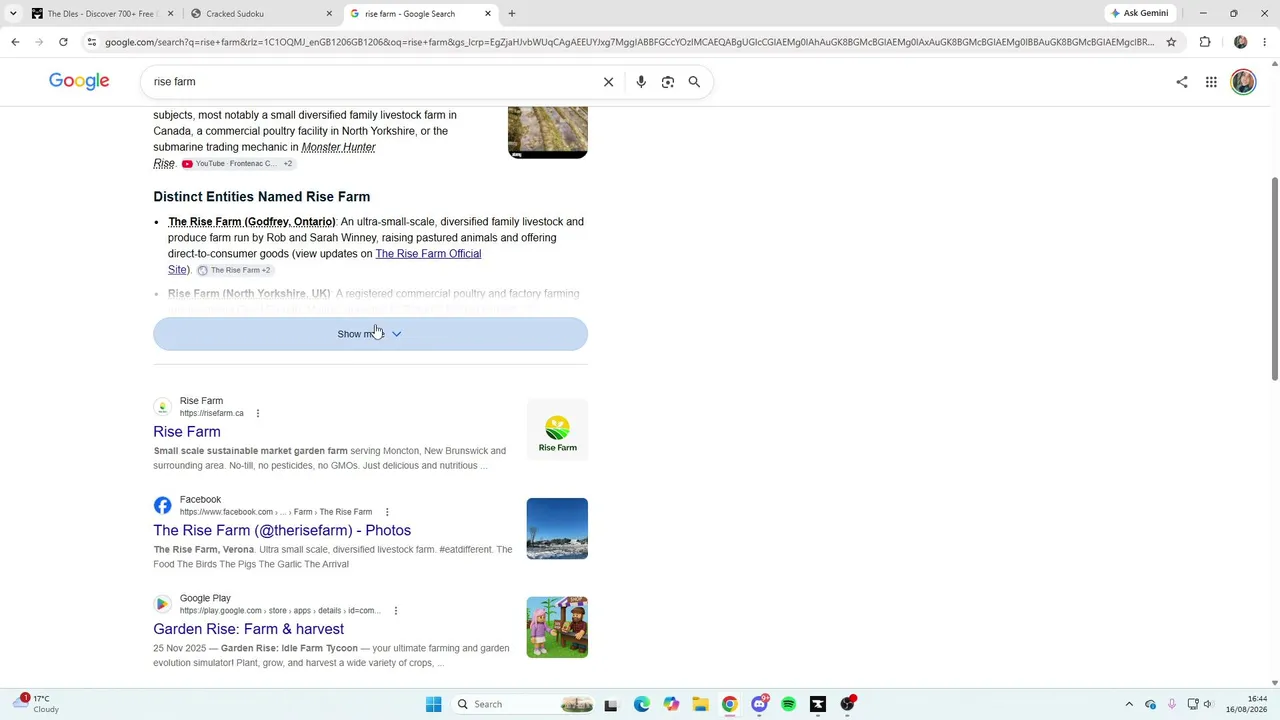Screen dimensions: 1280x720
Task: Start a voice search with the microphone
Action: click(641, 82)
